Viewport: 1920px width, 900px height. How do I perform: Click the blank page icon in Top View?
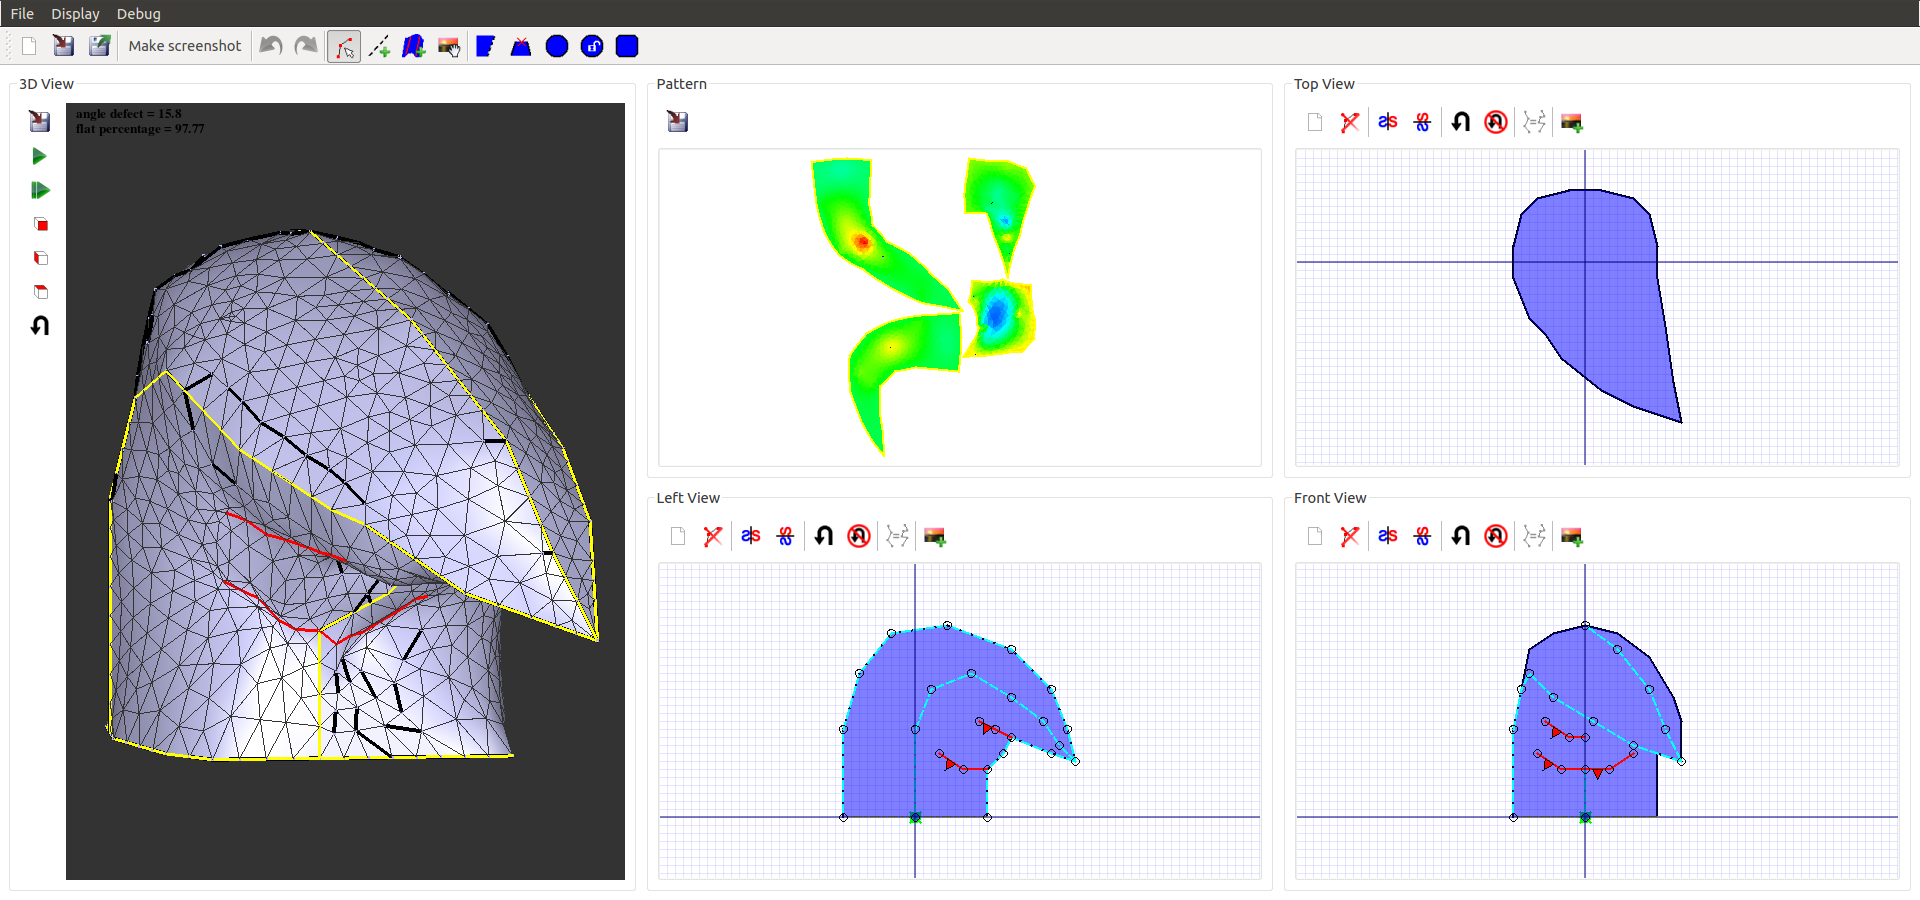1315,122
